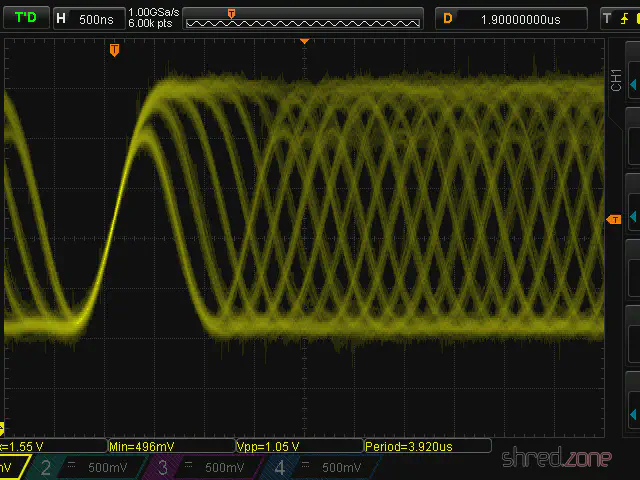The width and height of the screenshot is (640, 480).
Task: Select the orange T trigger position marker above the grid
Action: click(x=114, y=49)
